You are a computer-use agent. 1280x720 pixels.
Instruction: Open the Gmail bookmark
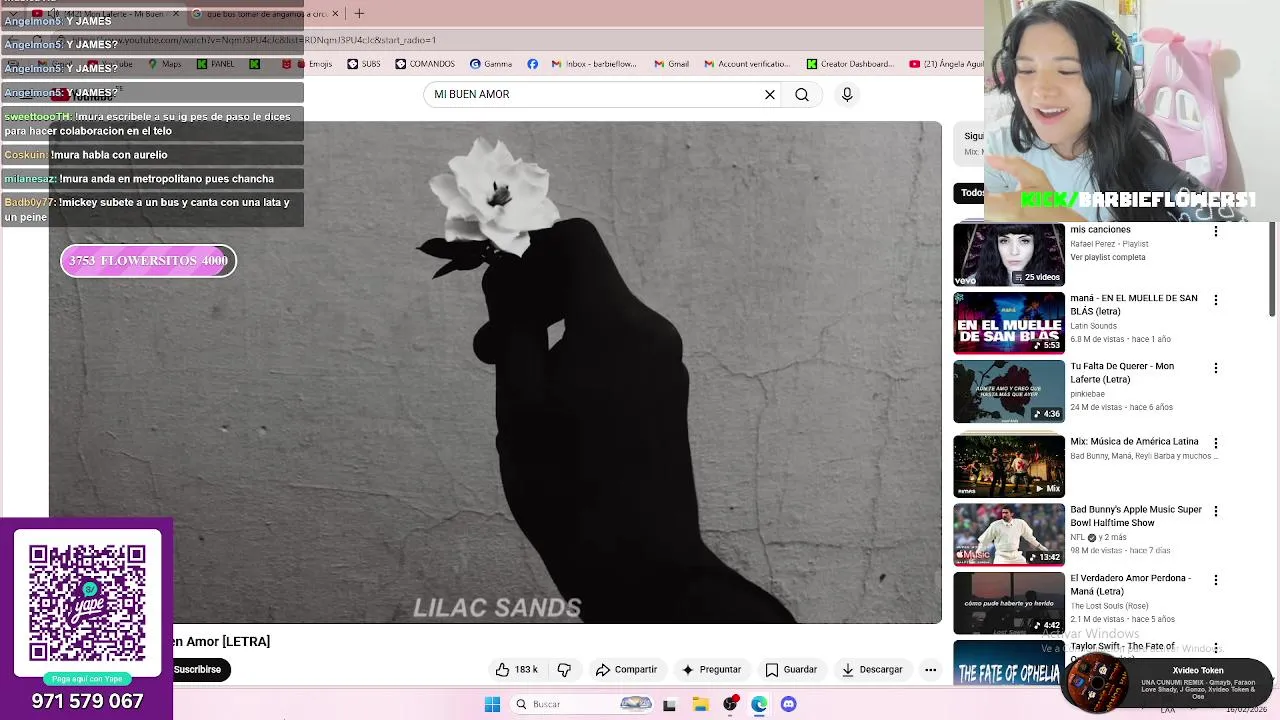coord(671,64)
